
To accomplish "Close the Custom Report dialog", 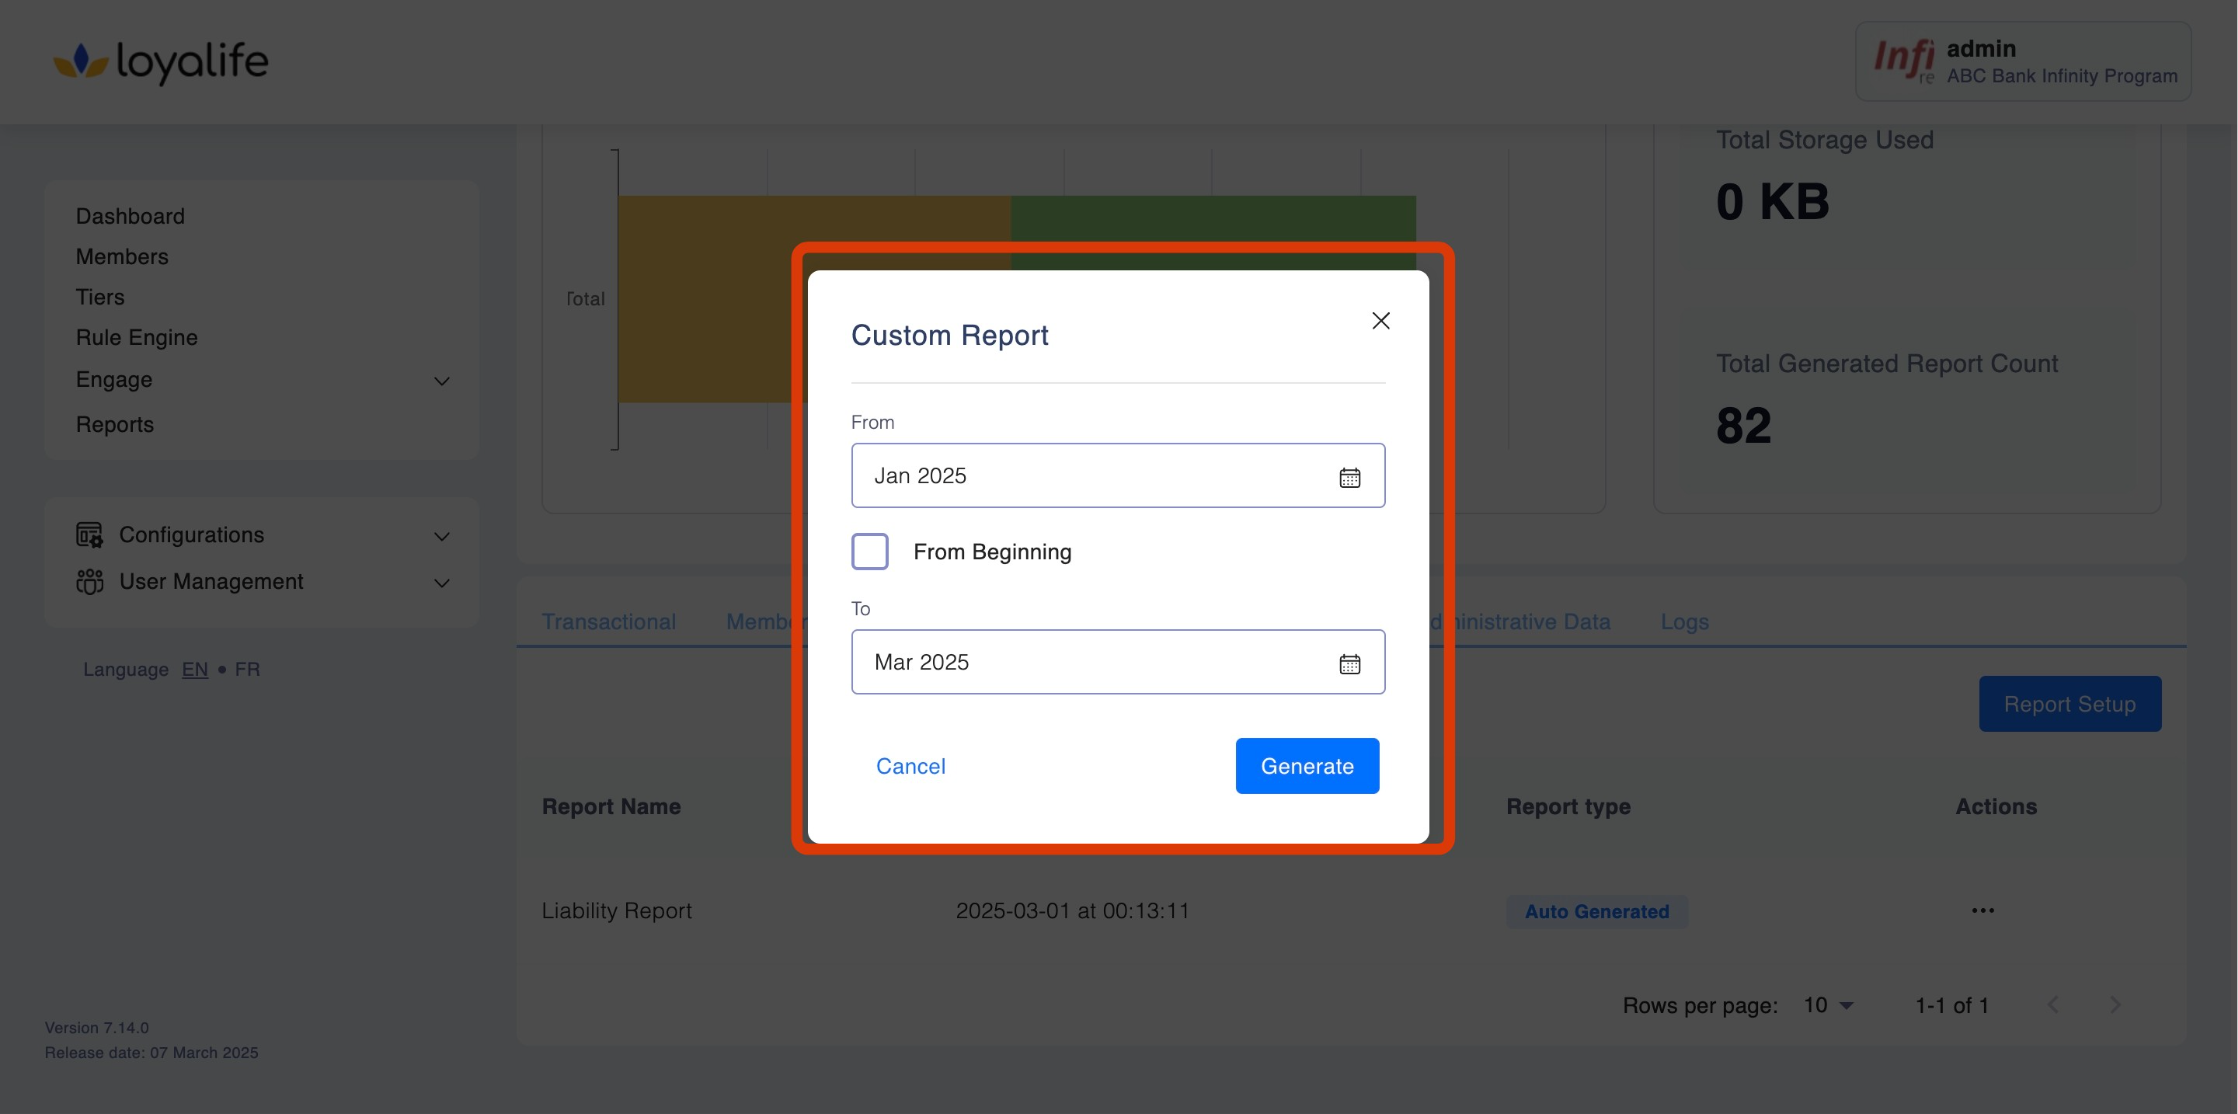I will pos(1380,321).
